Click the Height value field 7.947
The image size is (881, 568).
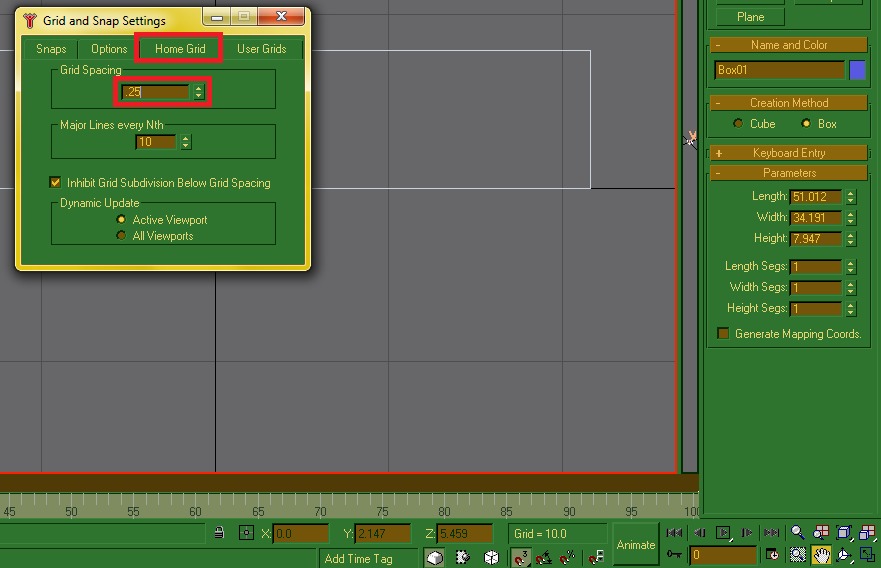pos(815,239)
